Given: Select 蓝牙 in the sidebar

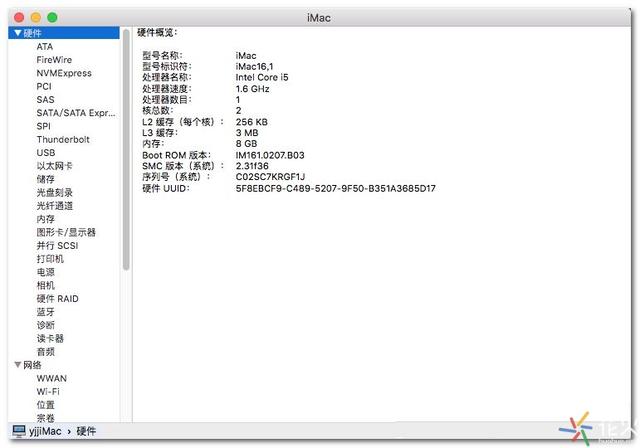Looking at the screenshot, I should pos(45,312).
